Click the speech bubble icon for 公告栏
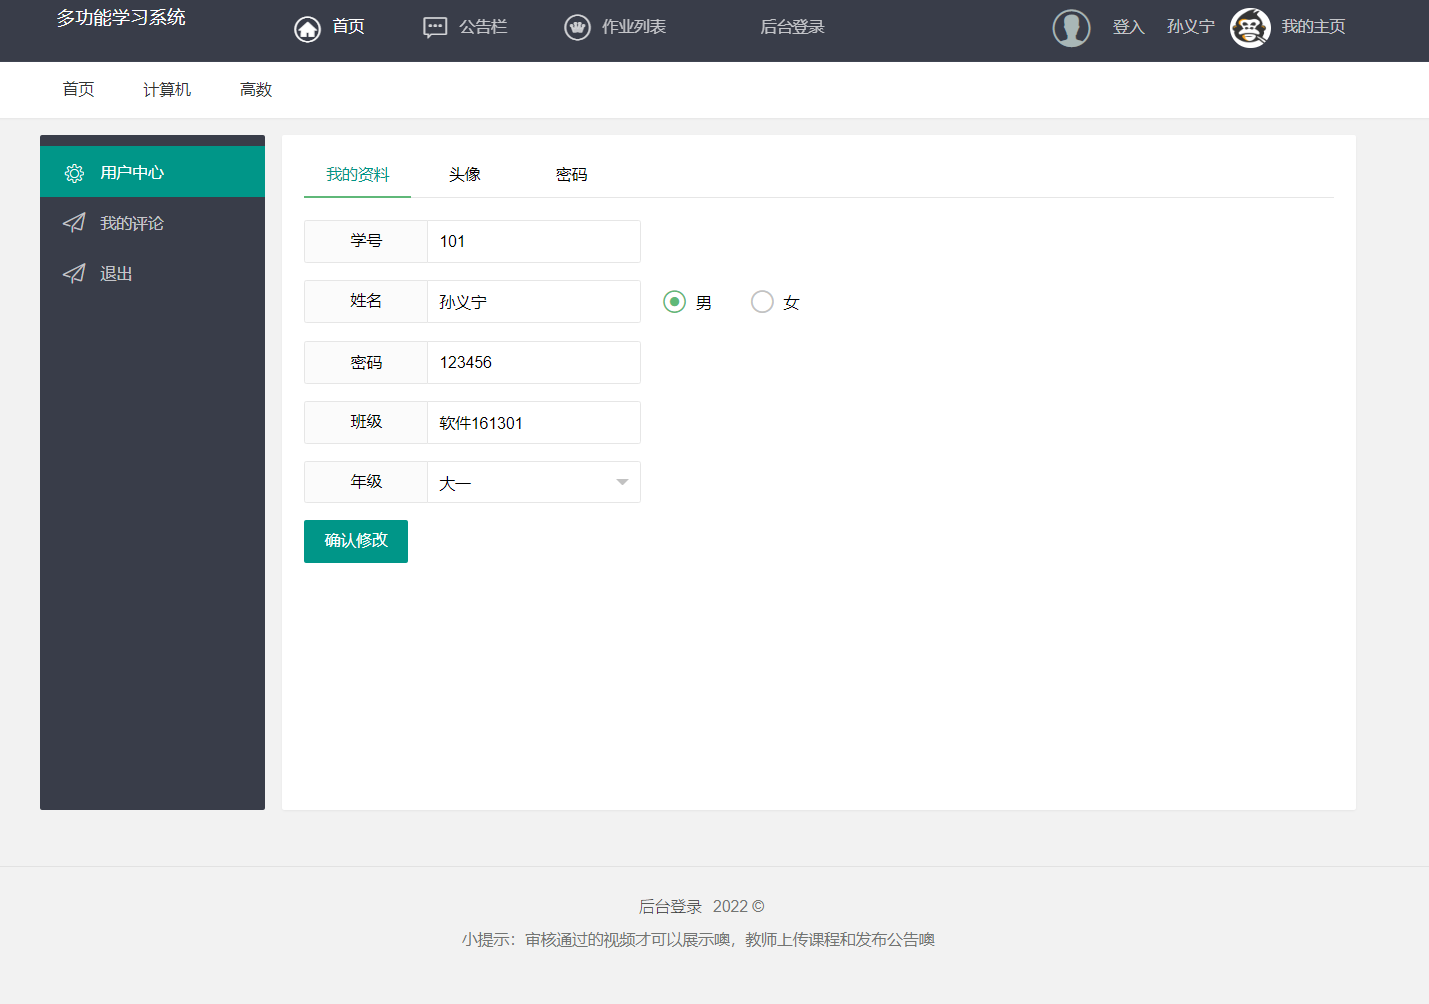 tap(435, 27)
